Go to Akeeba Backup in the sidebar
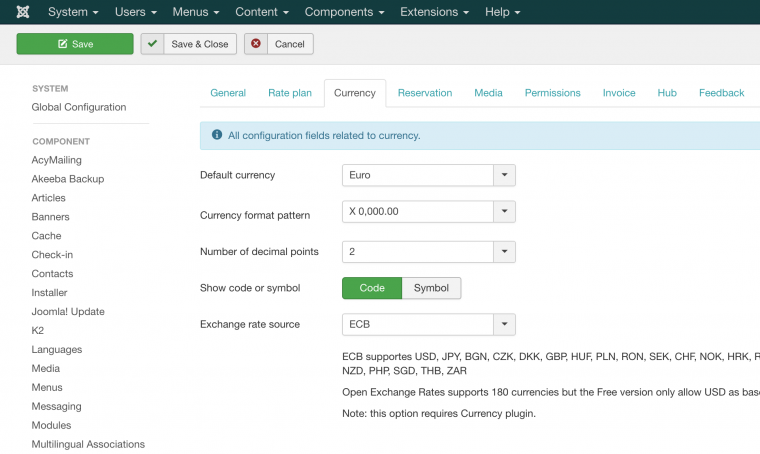 [68, 179]
